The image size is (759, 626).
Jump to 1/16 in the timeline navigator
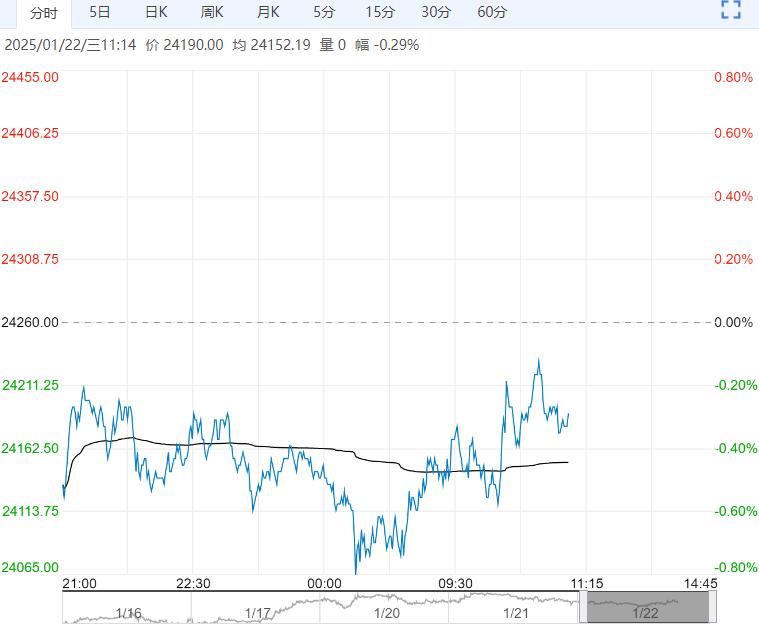[128, 612]
